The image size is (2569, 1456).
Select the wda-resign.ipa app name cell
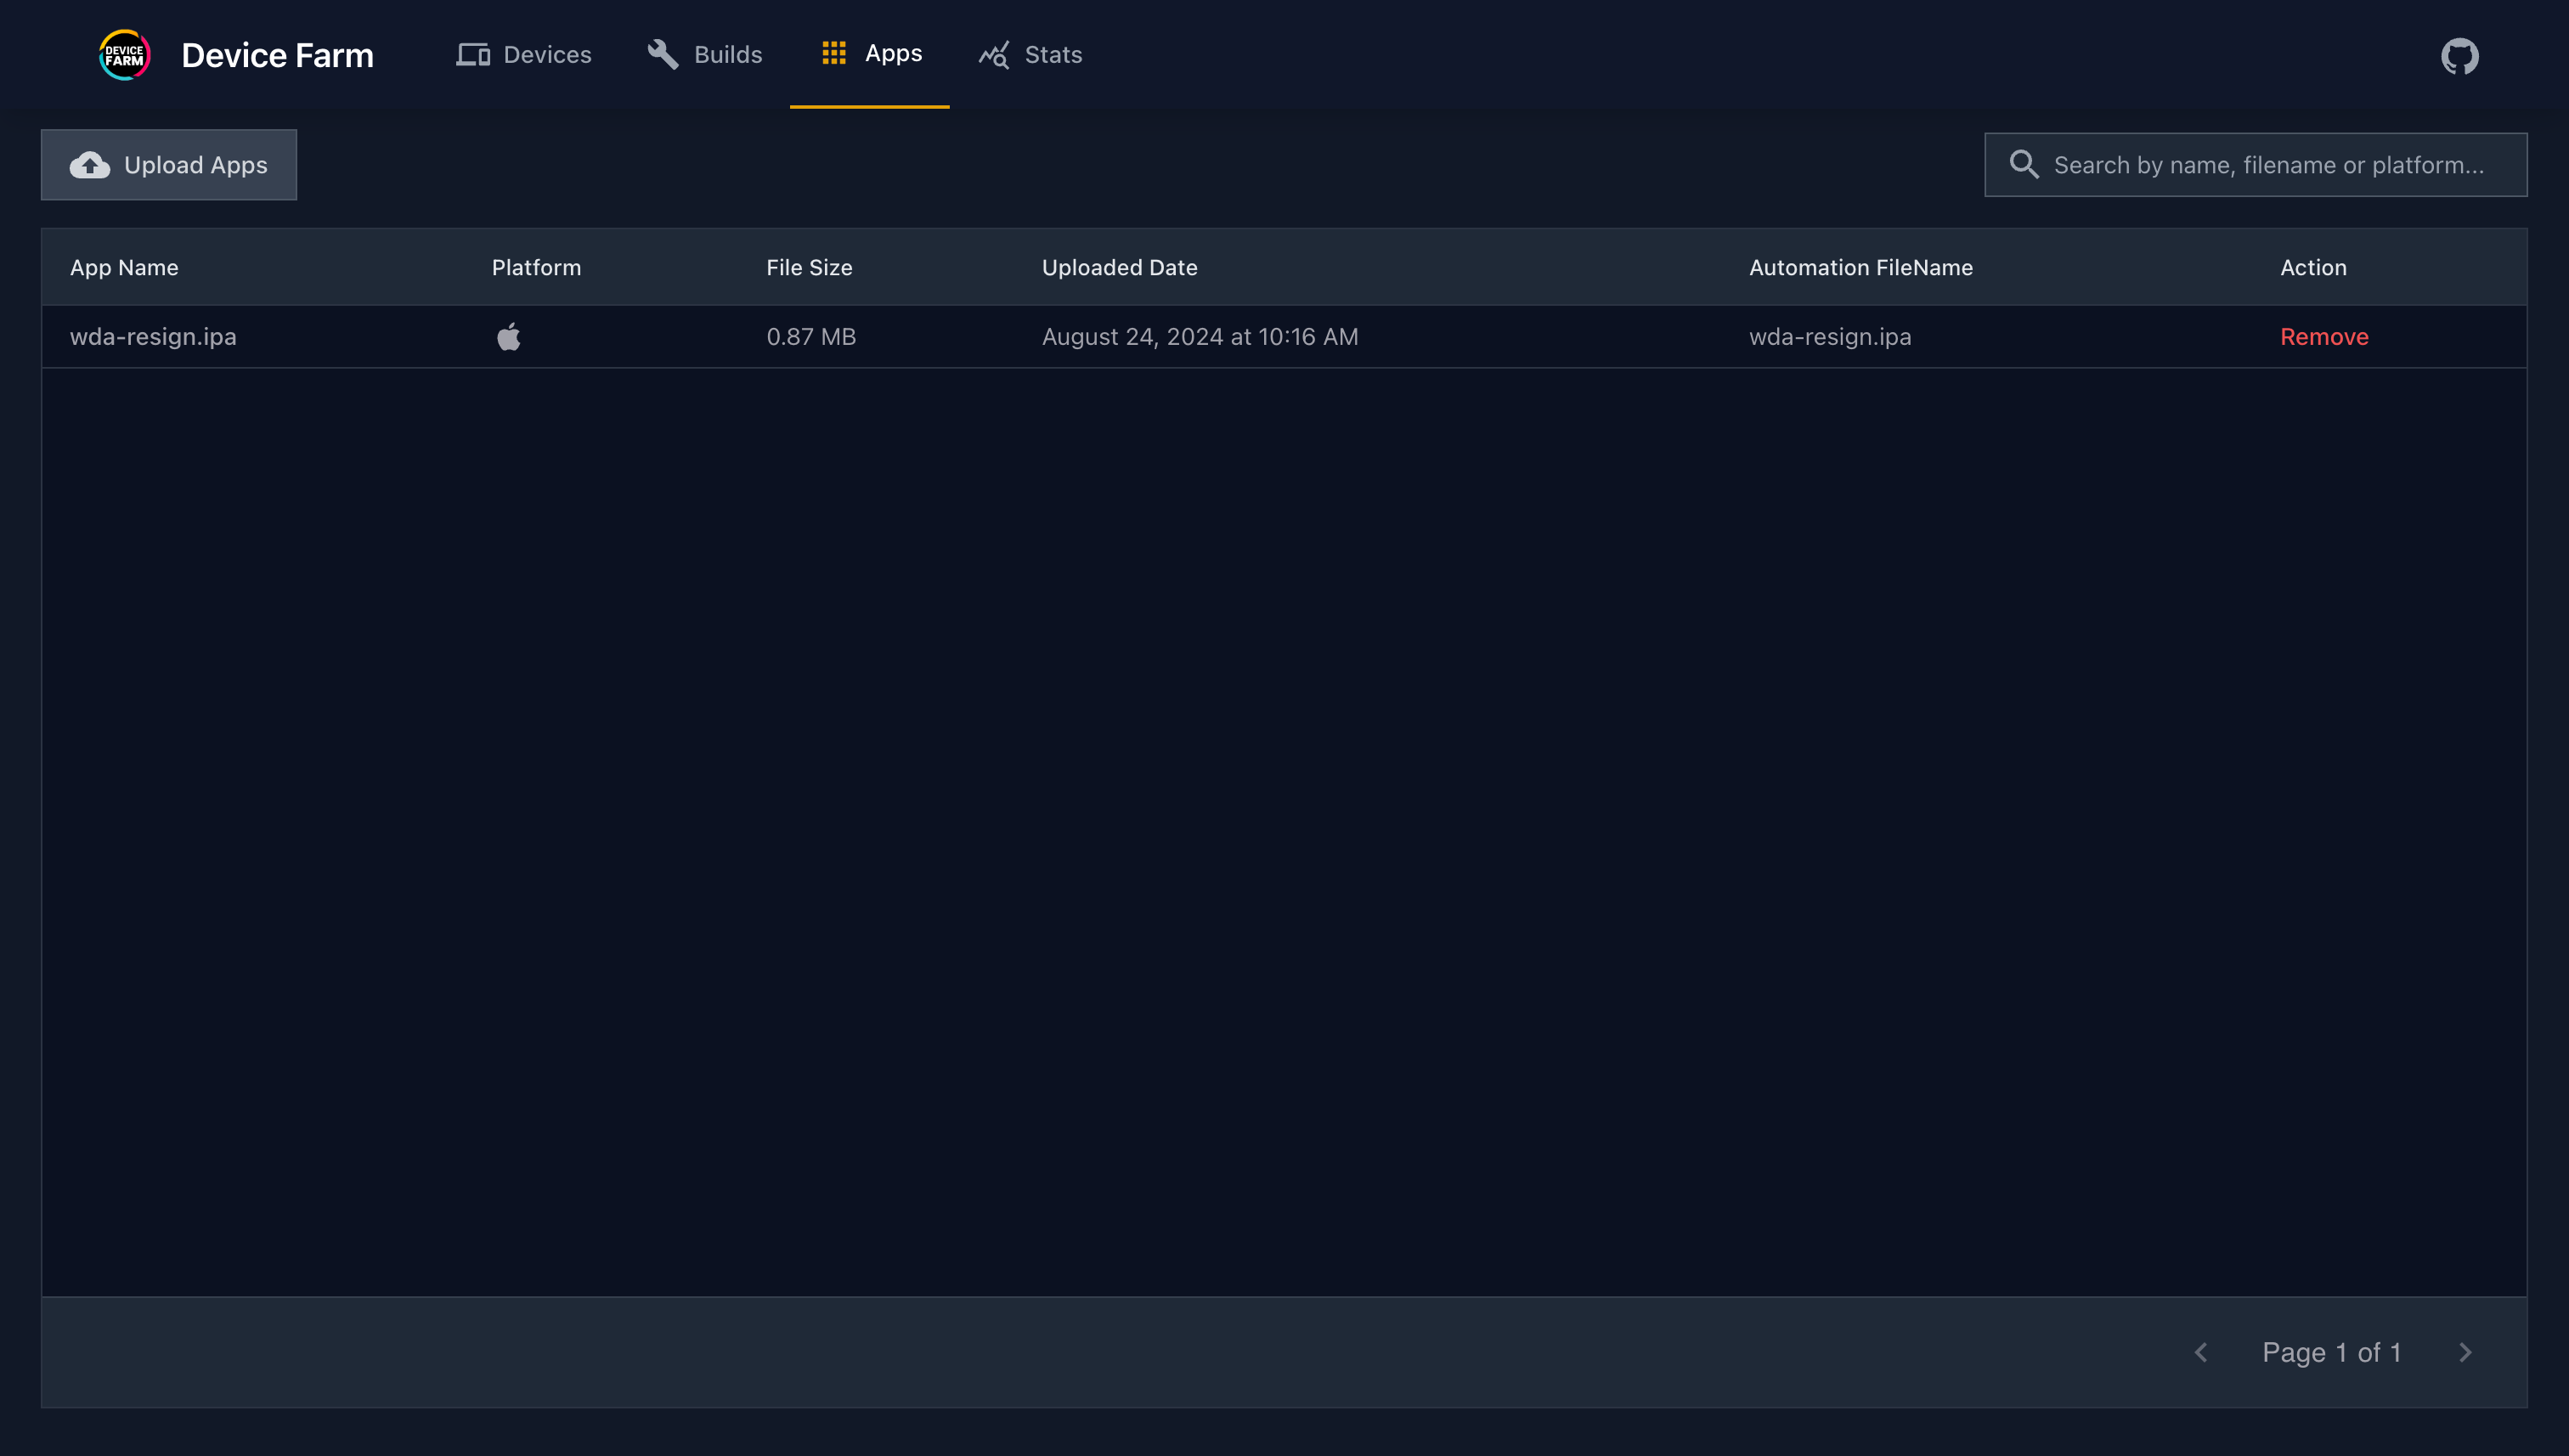[153, 337]
